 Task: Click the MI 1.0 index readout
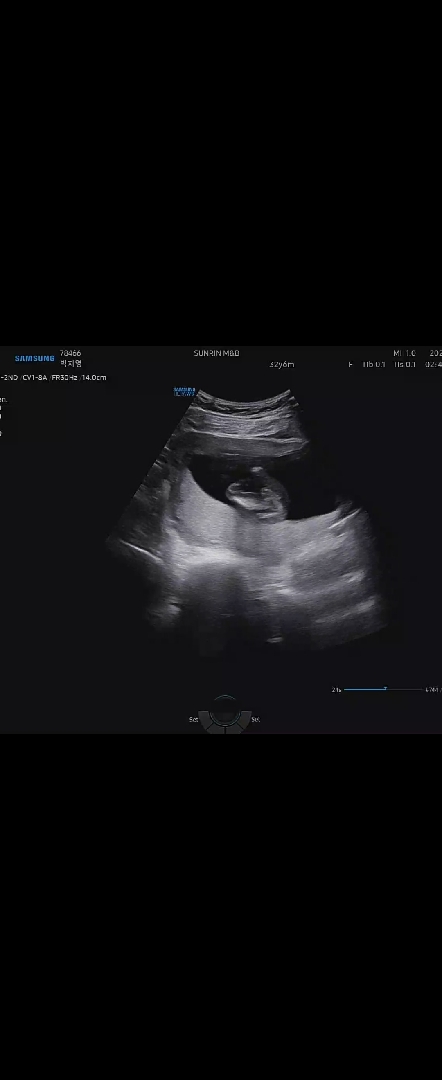click(x=404, y=353)
